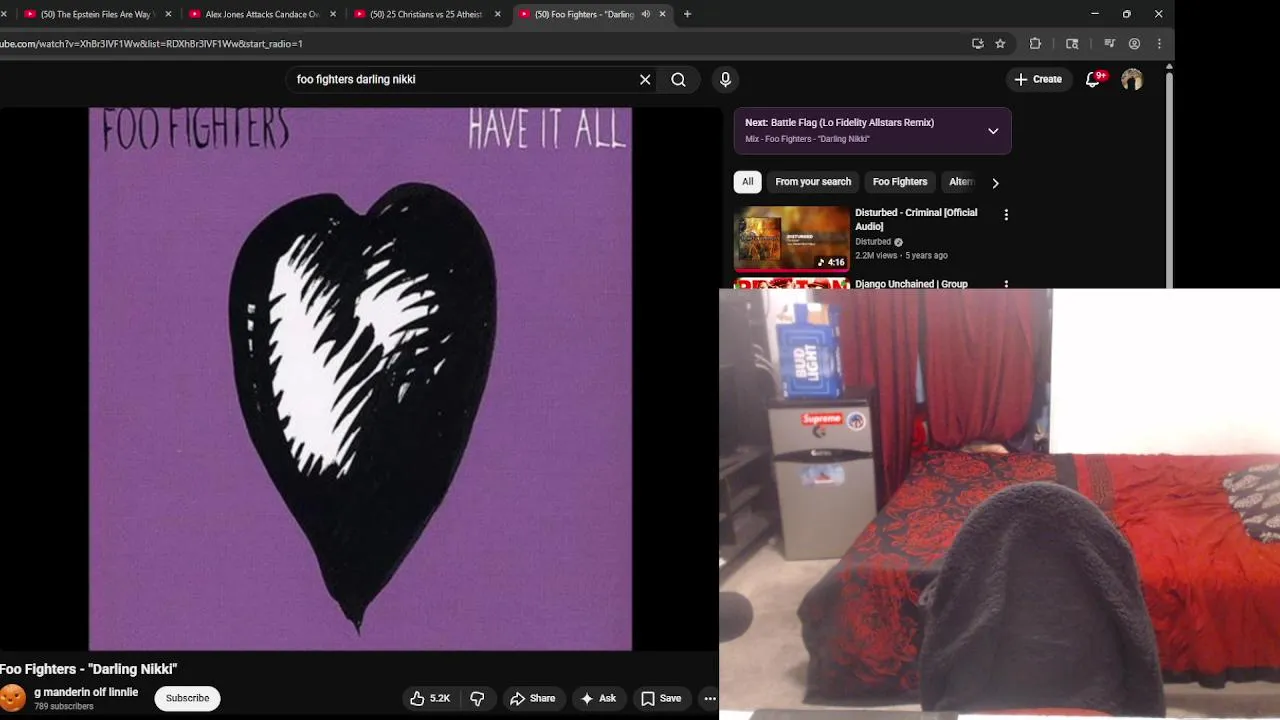Image resolution: width=1280 pixels, height=720 pixels.
Task: Open the Disturbed Criminal video thumbnail
Action: (x=792, y=238)
